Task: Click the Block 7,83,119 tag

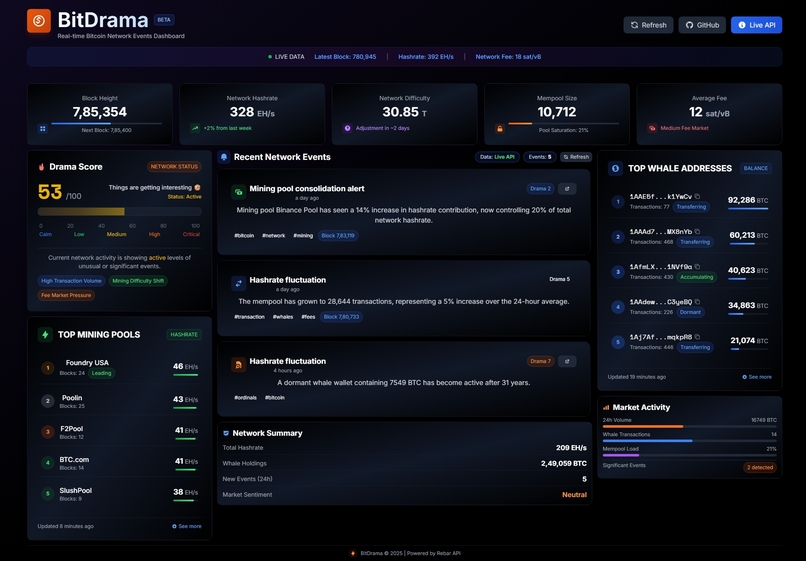Action: tap(338, 236)
